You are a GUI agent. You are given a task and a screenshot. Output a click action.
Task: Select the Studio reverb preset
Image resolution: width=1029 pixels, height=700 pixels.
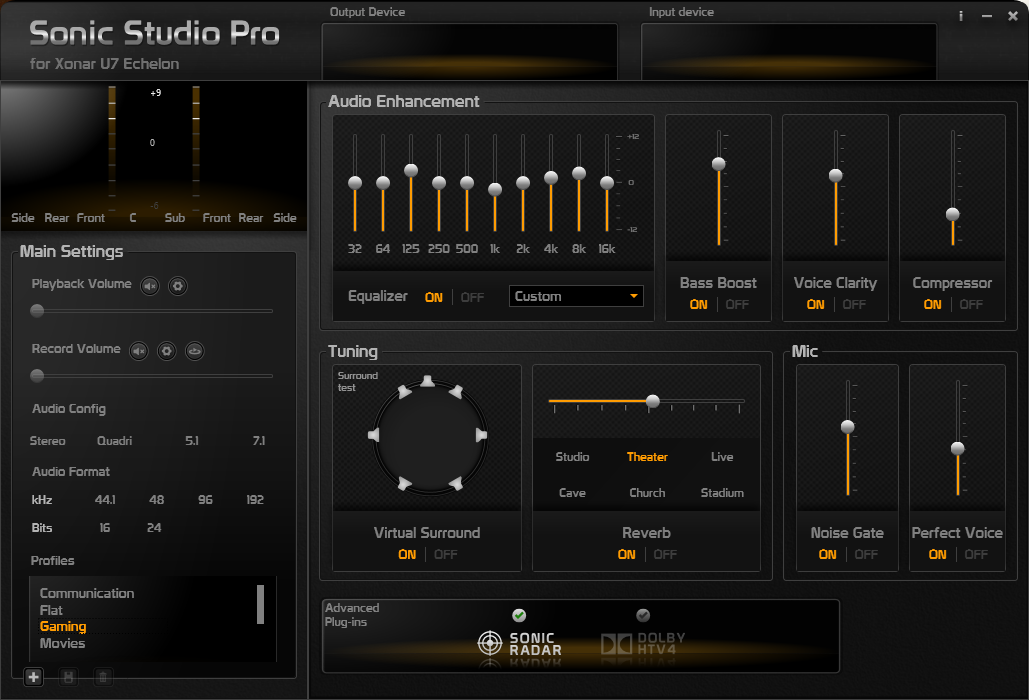572,457
